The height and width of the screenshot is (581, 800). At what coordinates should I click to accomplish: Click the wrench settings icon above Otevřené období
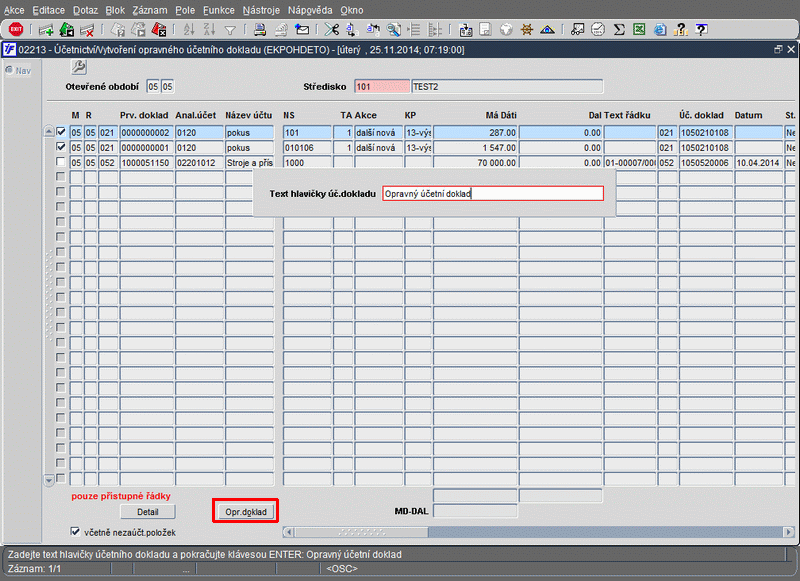pos(79,67)
